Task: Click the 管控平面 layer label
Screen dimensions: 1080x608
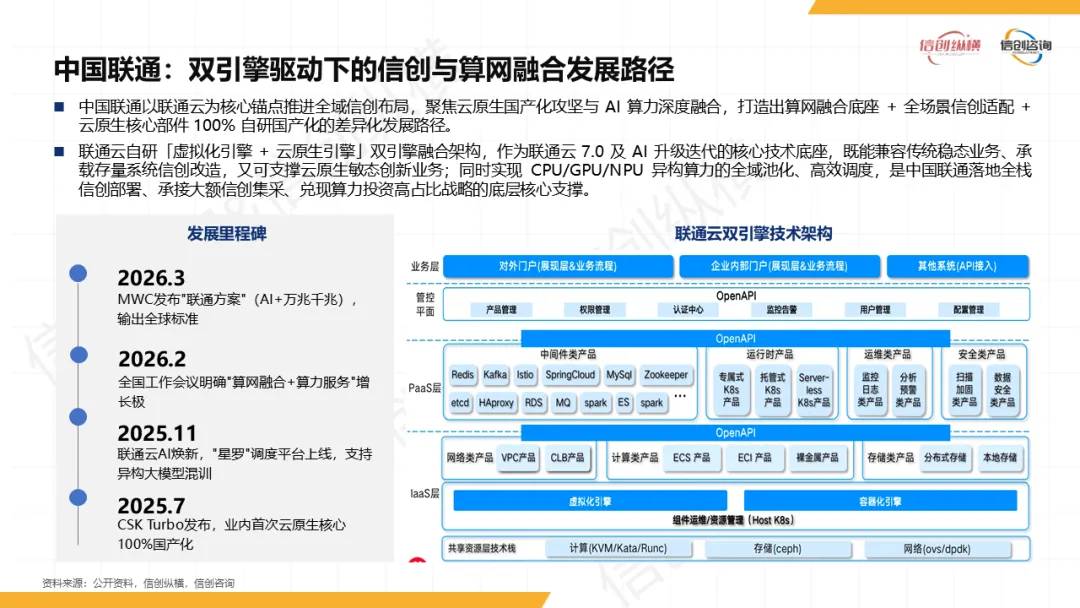Action: click(x=425, y=304)
